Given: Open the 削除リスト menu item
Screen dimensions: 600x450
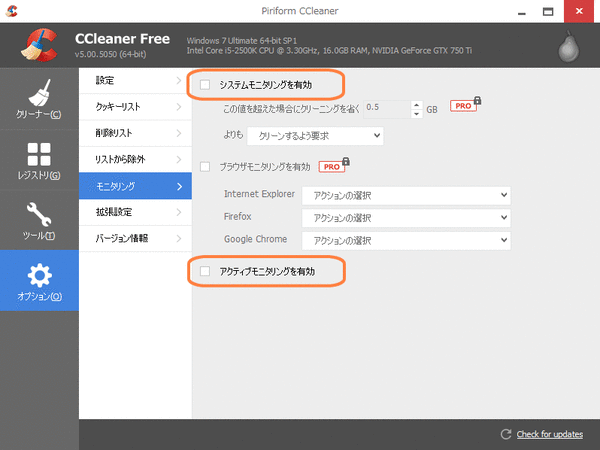Looking at the screenshot, I should click(135, 133).
